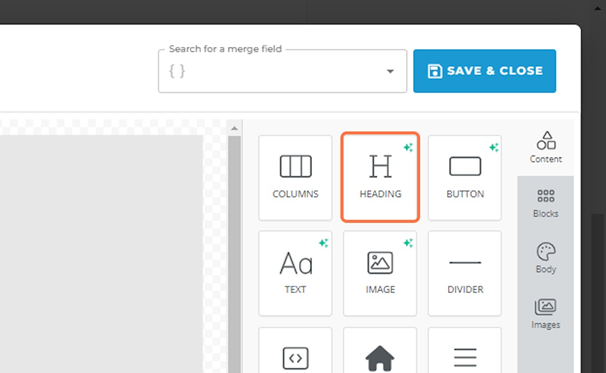Click the email canvas gray area
This screenshot has height=373, width=606.
[101, 254]
